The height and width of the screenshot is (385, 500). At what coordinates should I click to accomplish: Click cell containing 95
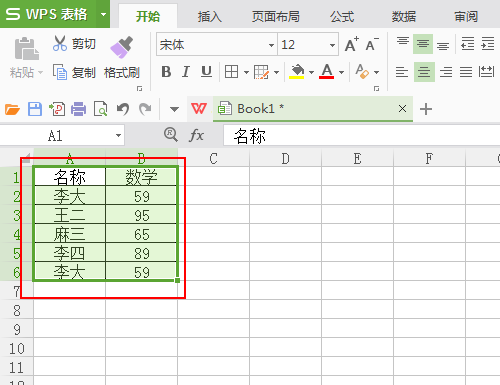tap(141, 215)
